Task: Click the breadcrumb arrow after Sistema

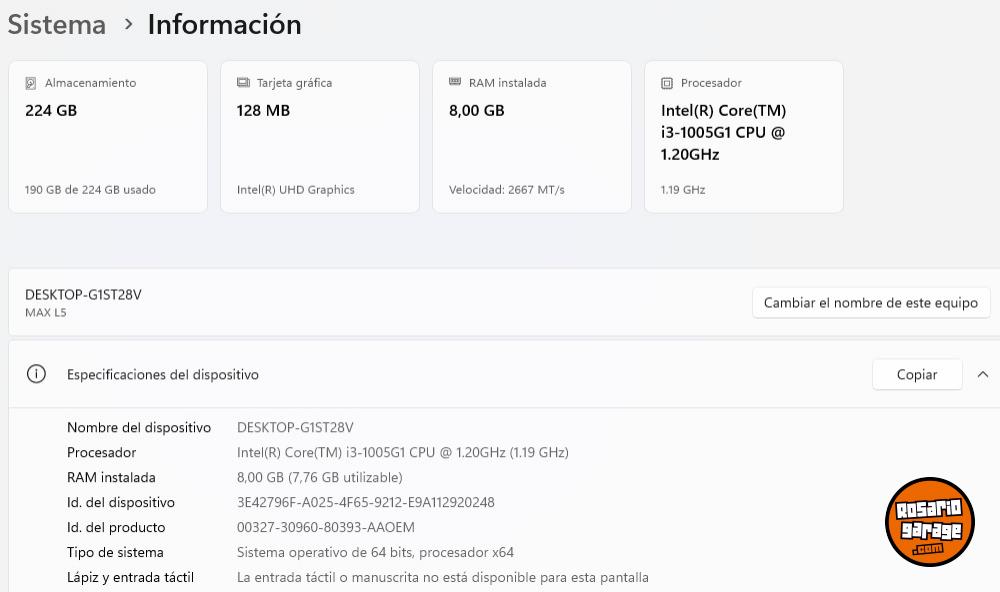Action: tap(128, 25)
